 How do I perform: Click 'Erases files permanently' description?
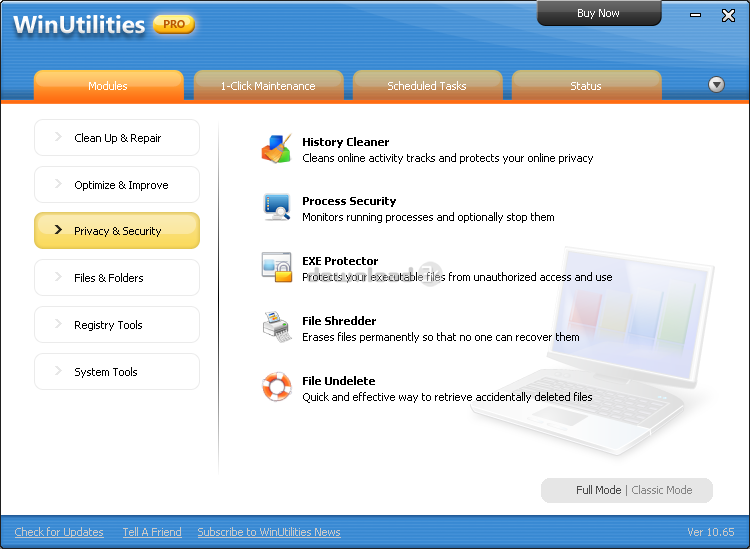click(x=441, y=337)
